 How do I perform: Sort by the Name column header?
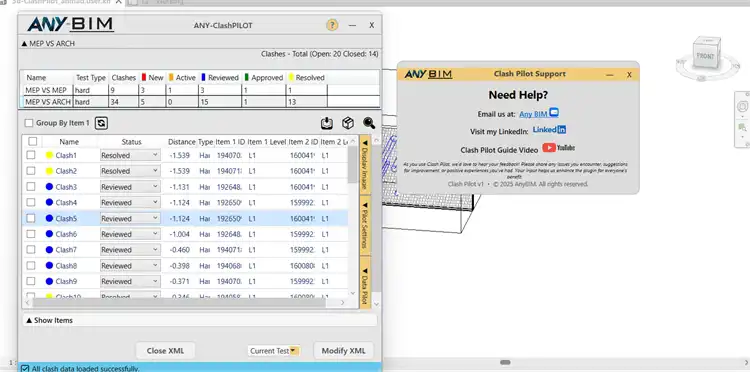[69, 142]
